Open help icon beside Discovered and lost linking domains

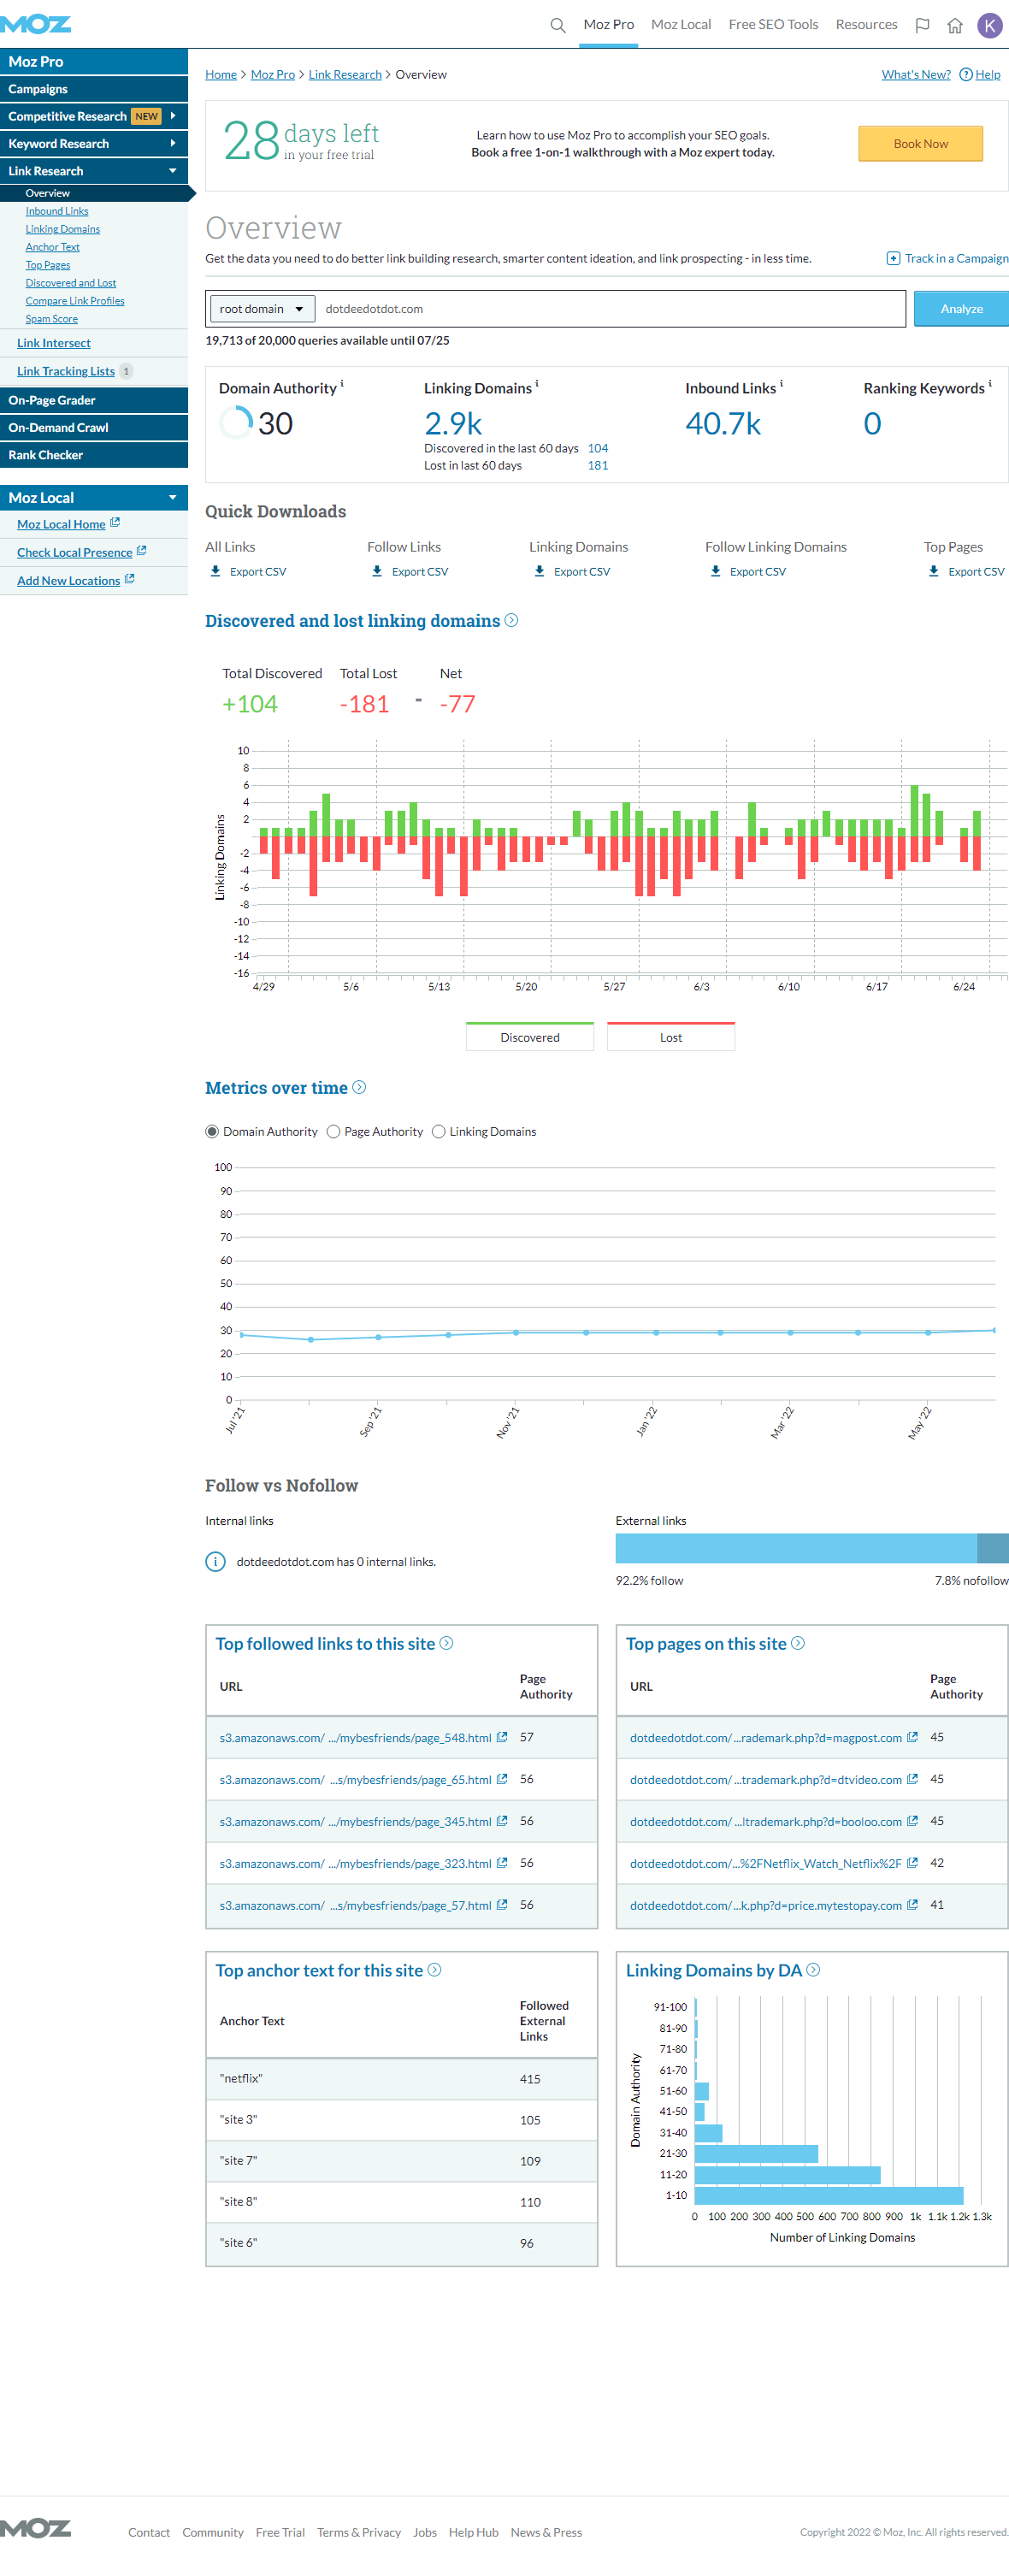pos(511,620)
